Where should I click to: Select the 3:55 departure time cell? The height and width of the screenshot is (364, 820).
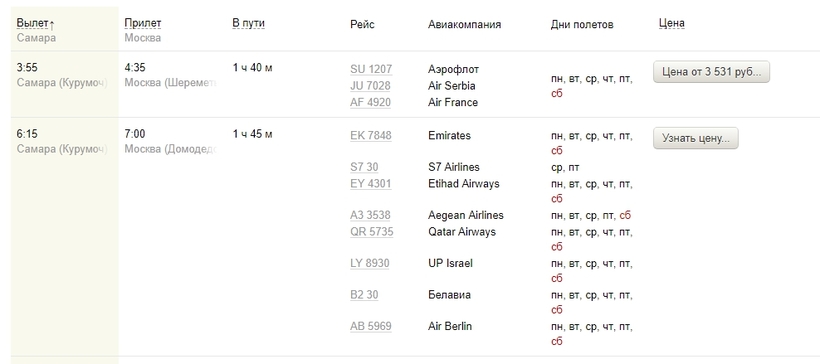click(x=27, y=68)
